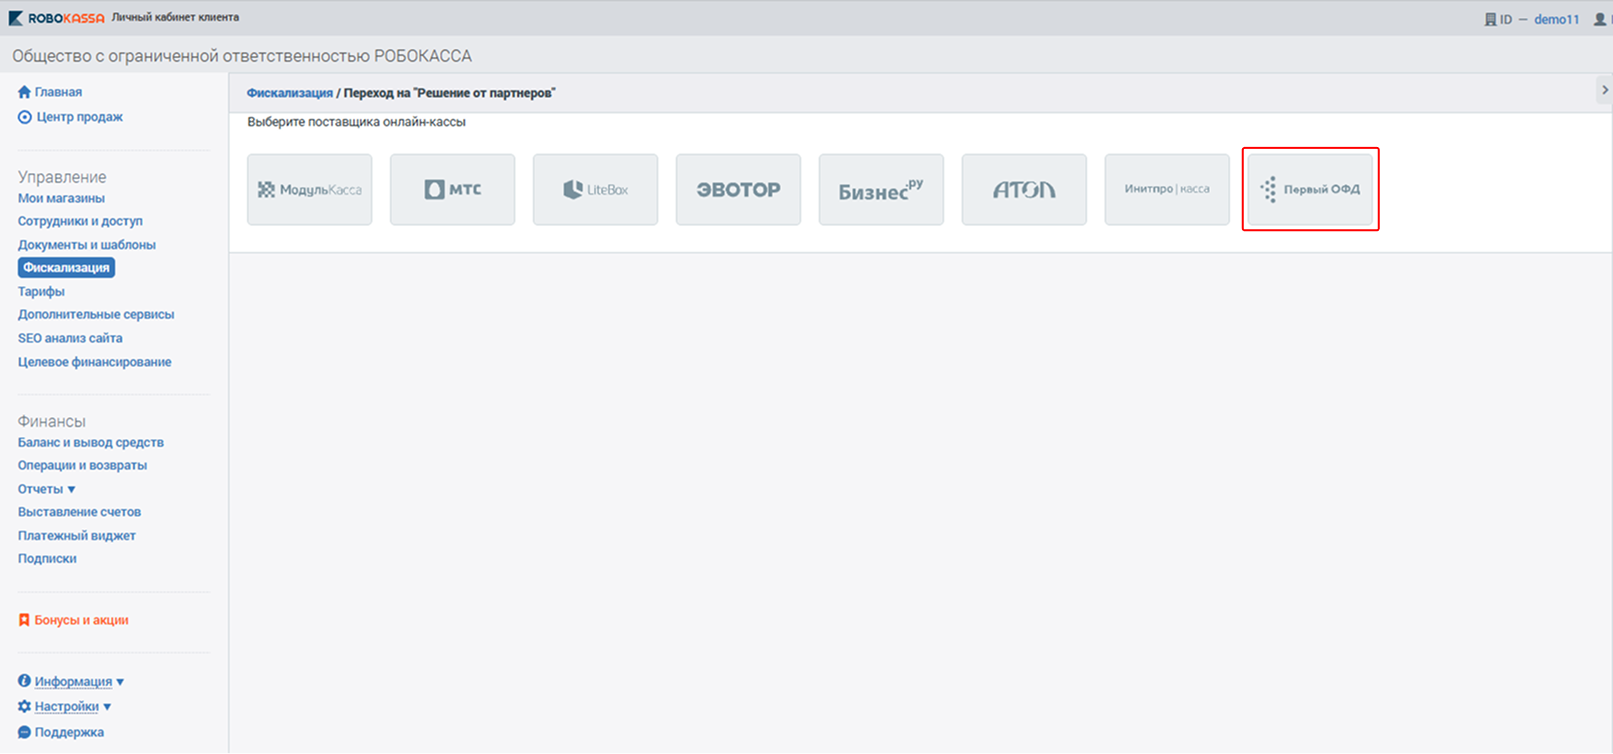Select the LiteBox provider tile

tap(596, 189)
